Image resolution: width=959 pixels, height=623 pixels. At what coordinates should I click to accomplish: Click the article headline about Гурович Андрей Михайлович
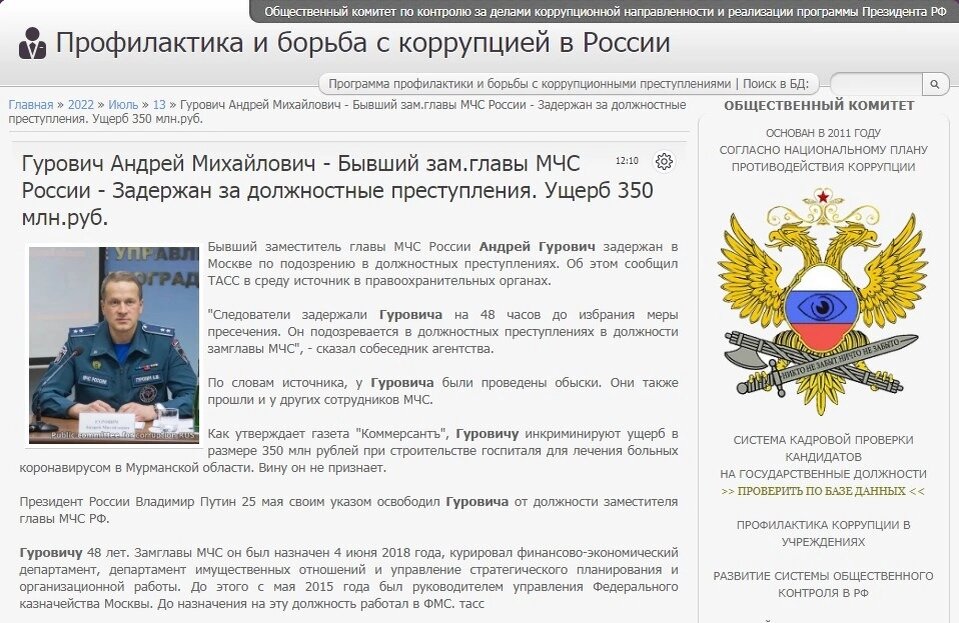click(x=337, y=190)
